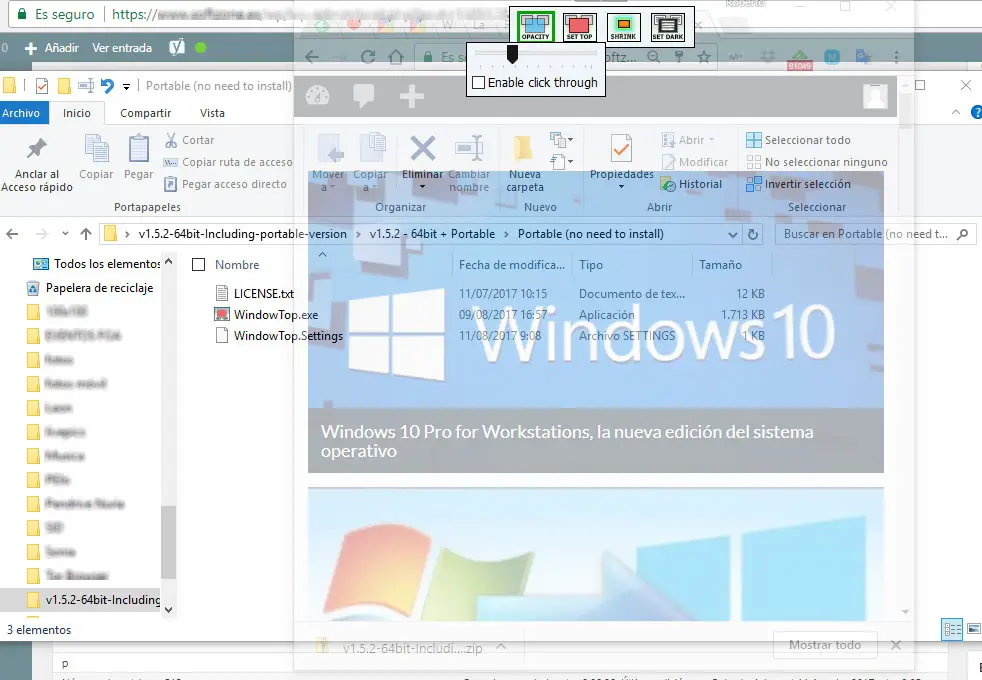Click the WindowTop Shrink button
This screenshot has height=680, width=982.
click(623, 27)
